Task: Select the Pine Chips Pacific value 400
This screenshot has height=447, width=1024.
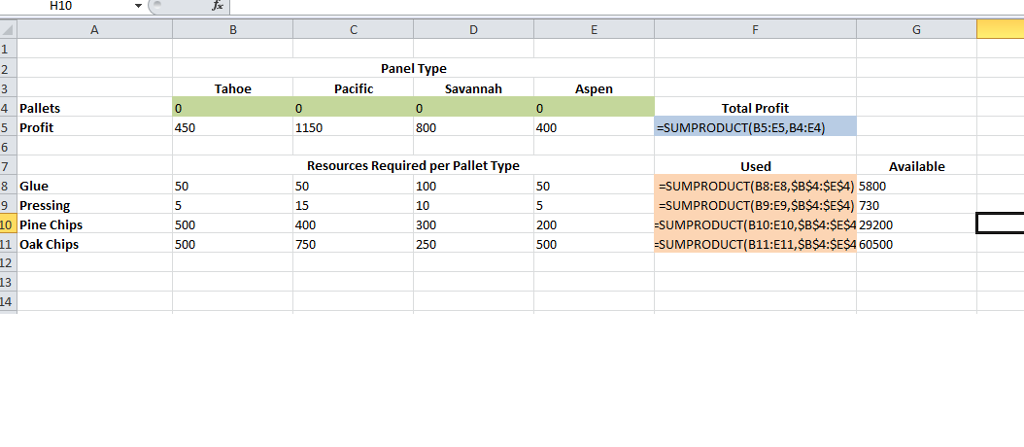Action: pyautogui.click(x=353, y=224)
